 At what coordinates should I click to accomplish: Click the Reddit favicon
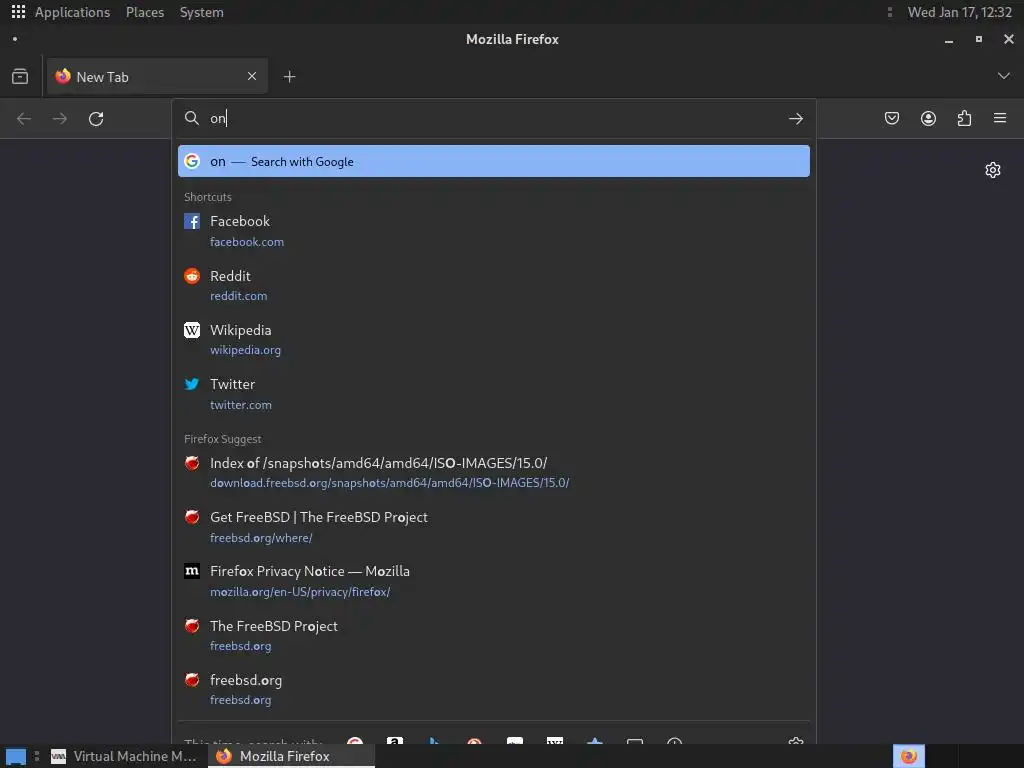(192, 276)
